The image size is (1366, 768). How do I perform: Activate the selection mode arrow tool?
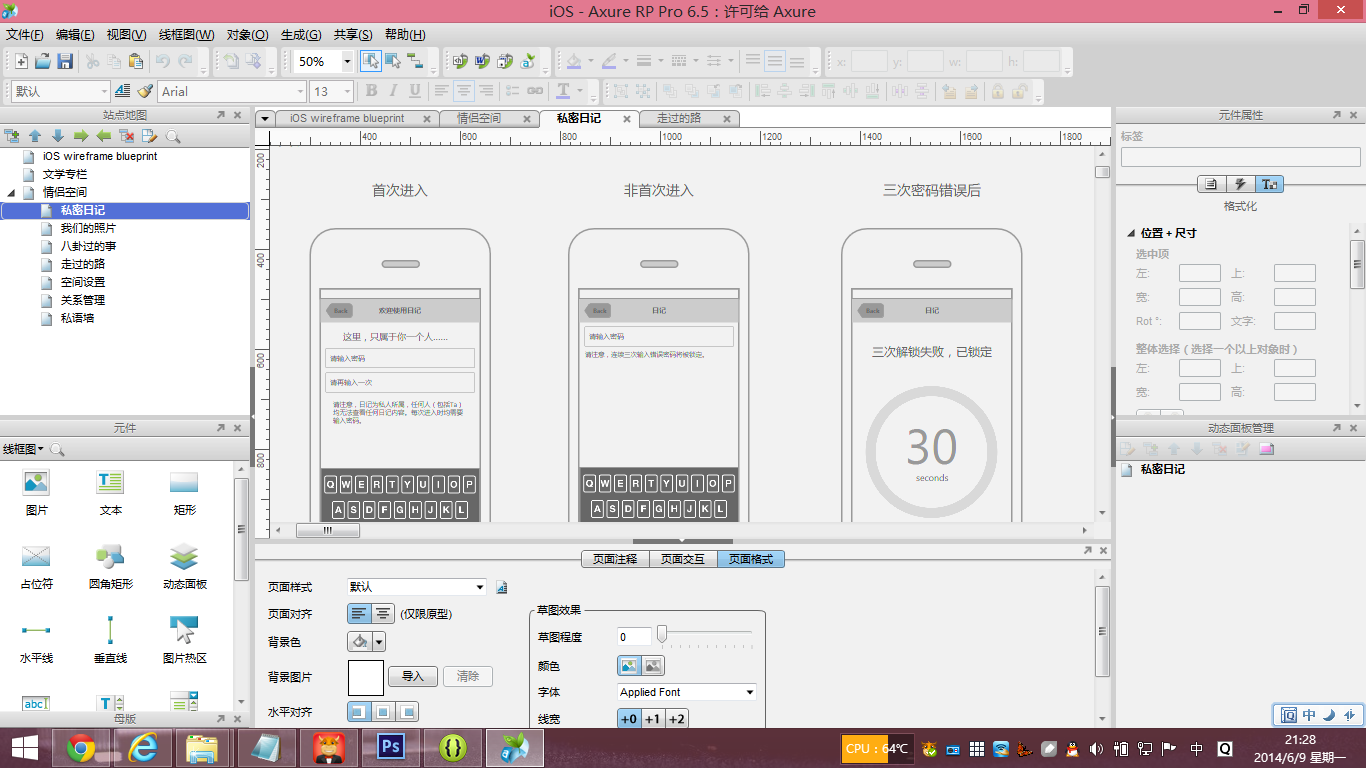tap(371, 61)
